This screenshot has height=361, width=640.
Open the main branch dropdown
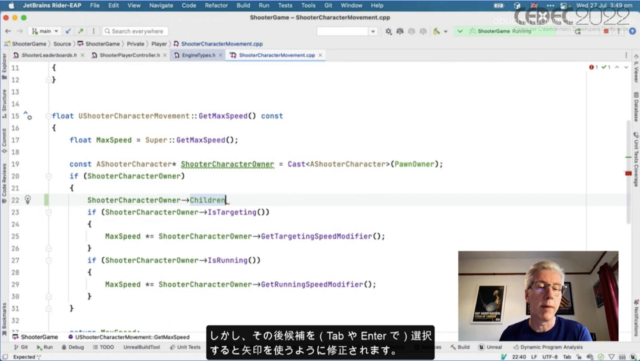(45, 31)
